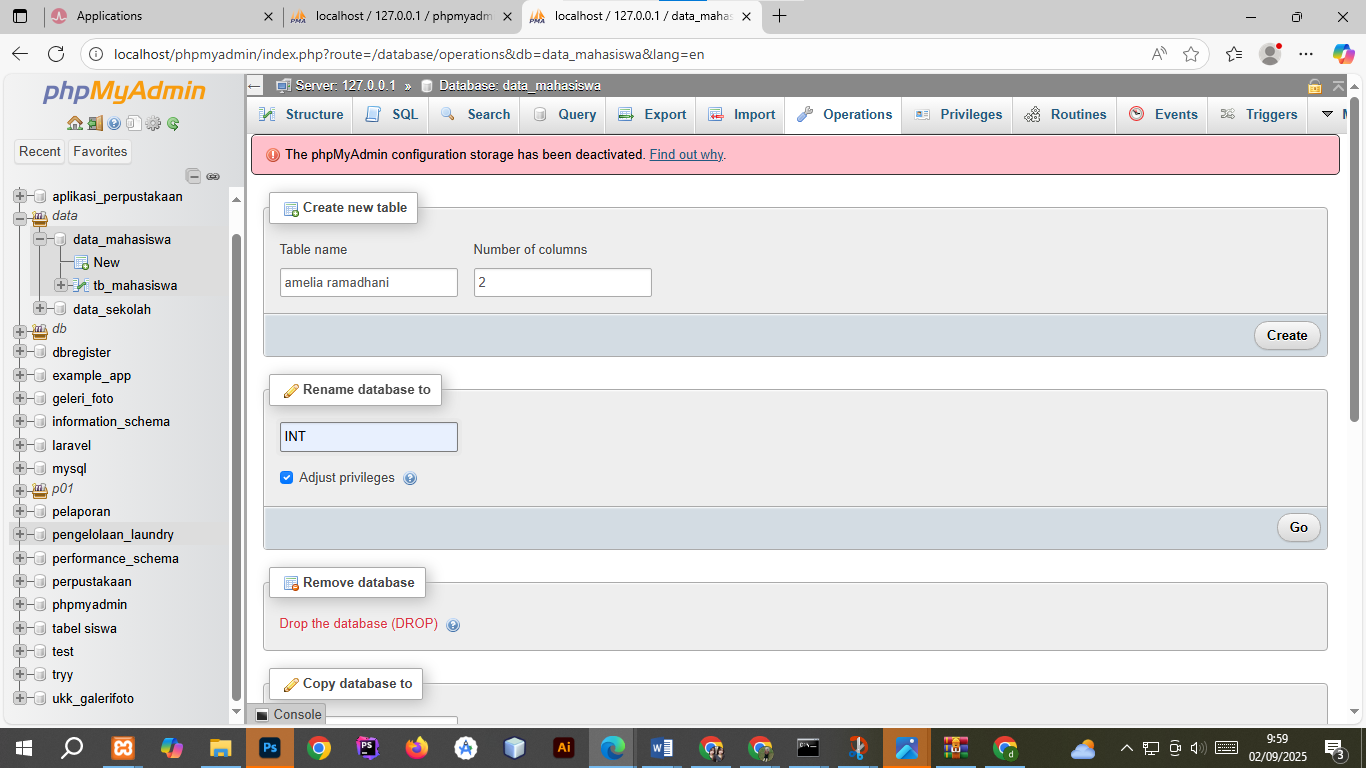Image resolution: width=1366 pixels, height=768 pixels.
Task: Open File Explorer from the taskbar
Action: 221,748
